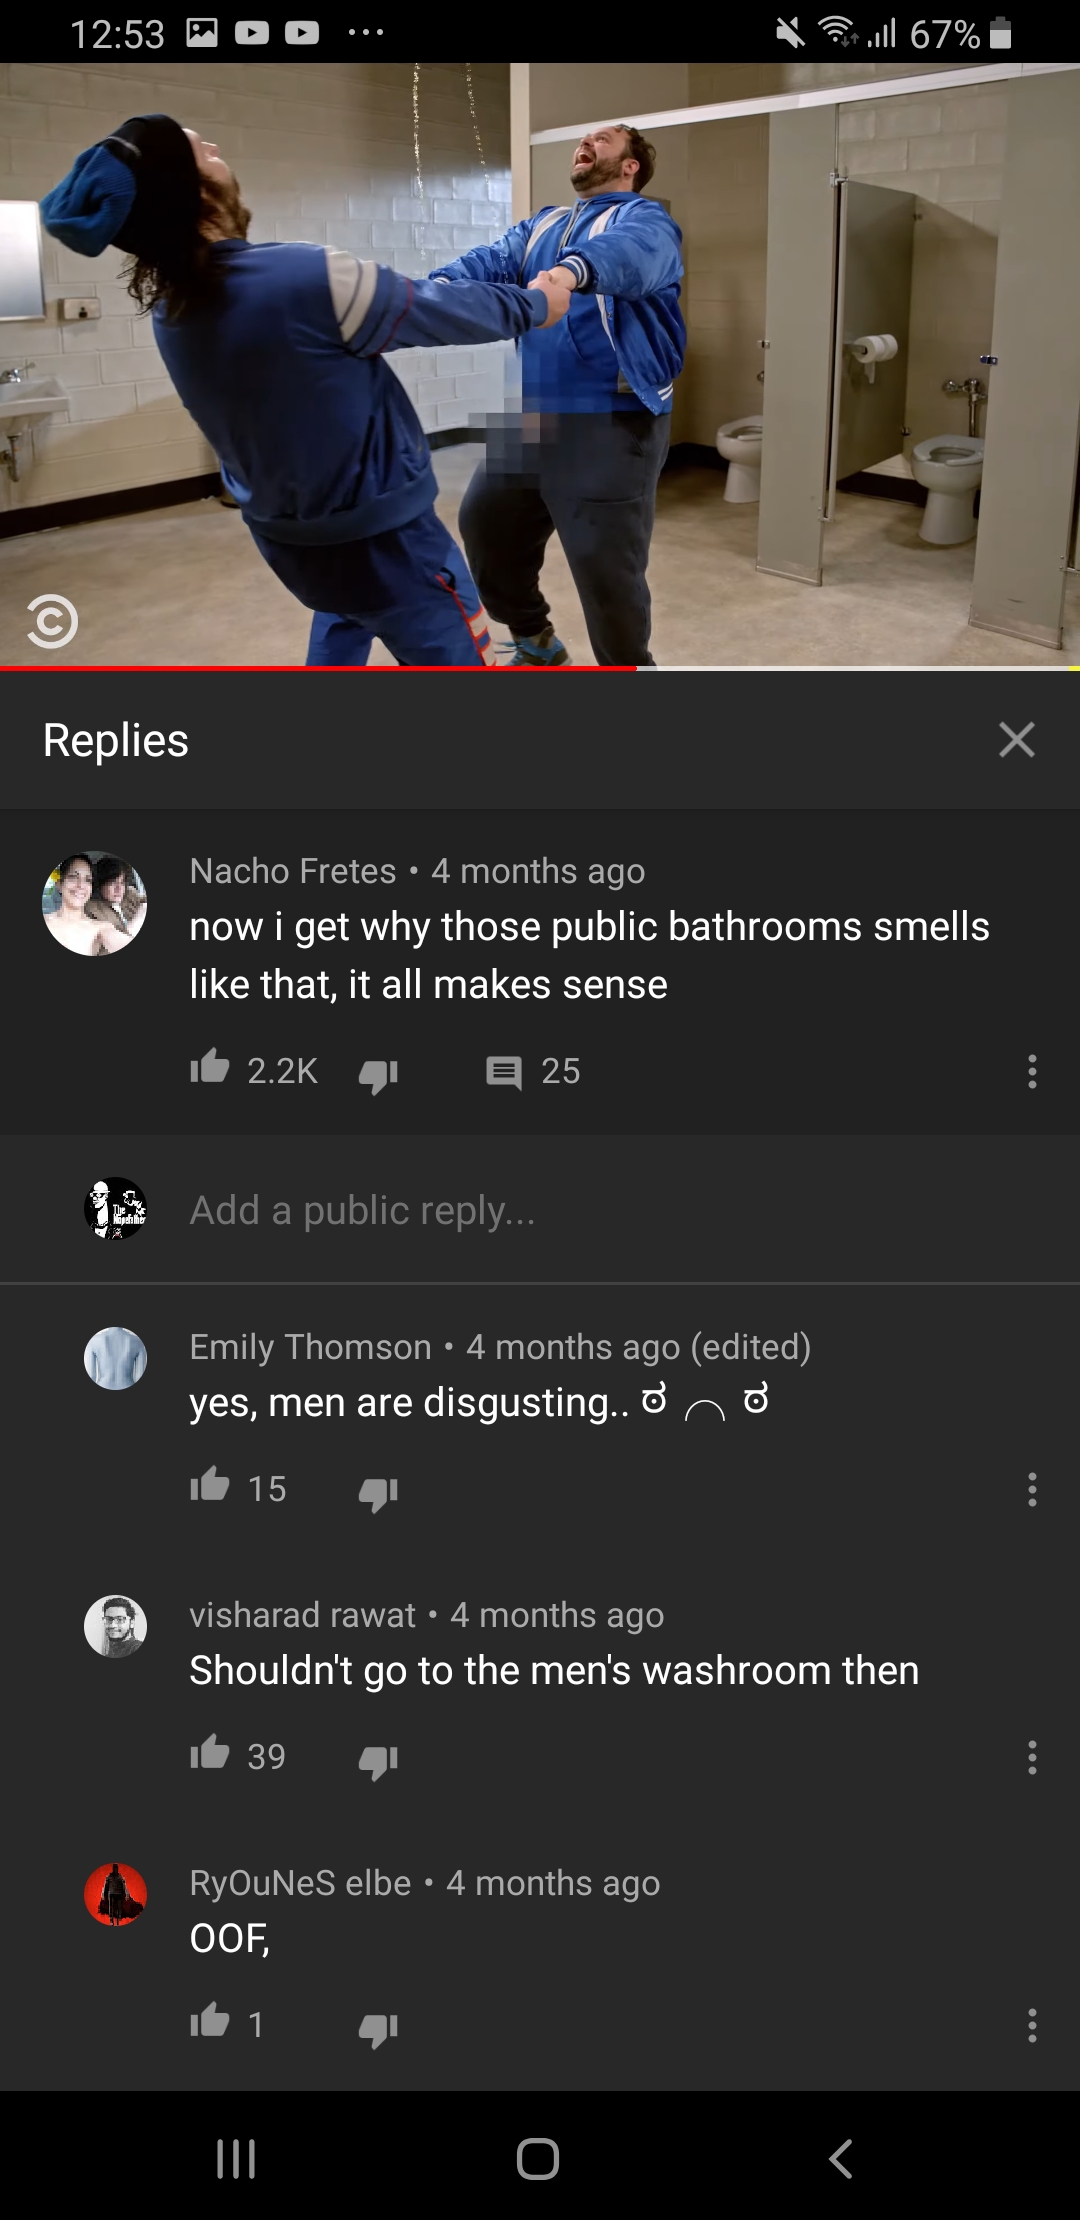The height and width of the screenshot is (2220, 1080).
Task: Open options menu for visharad rawat's reply
Action: coord(1032,1757)
